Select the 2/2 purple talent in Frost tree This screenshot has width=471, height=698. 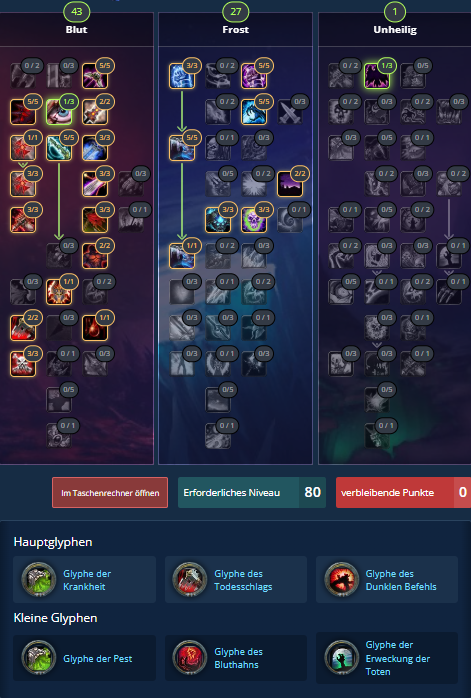pos(290,184)
